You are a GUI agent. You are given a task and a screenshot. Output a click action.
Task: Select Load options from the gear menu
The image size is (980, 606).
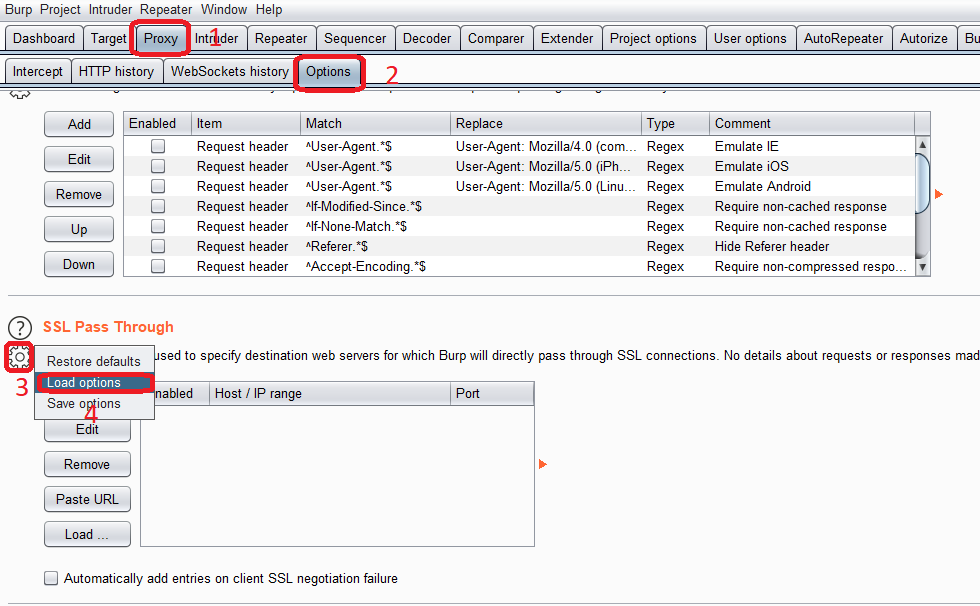click(84, 383)
